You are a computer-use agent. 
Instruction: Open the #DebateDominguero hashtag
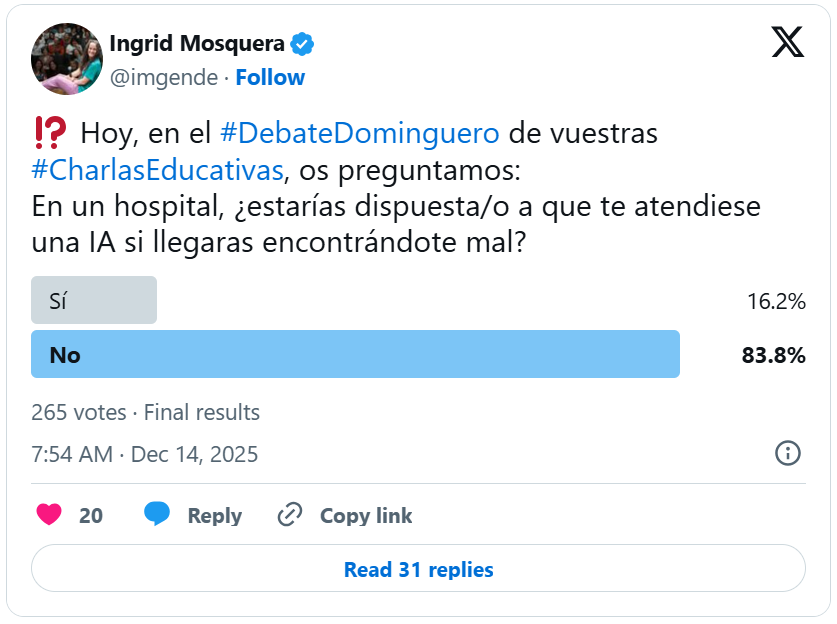pyautogui.click(x=359, y=133)
